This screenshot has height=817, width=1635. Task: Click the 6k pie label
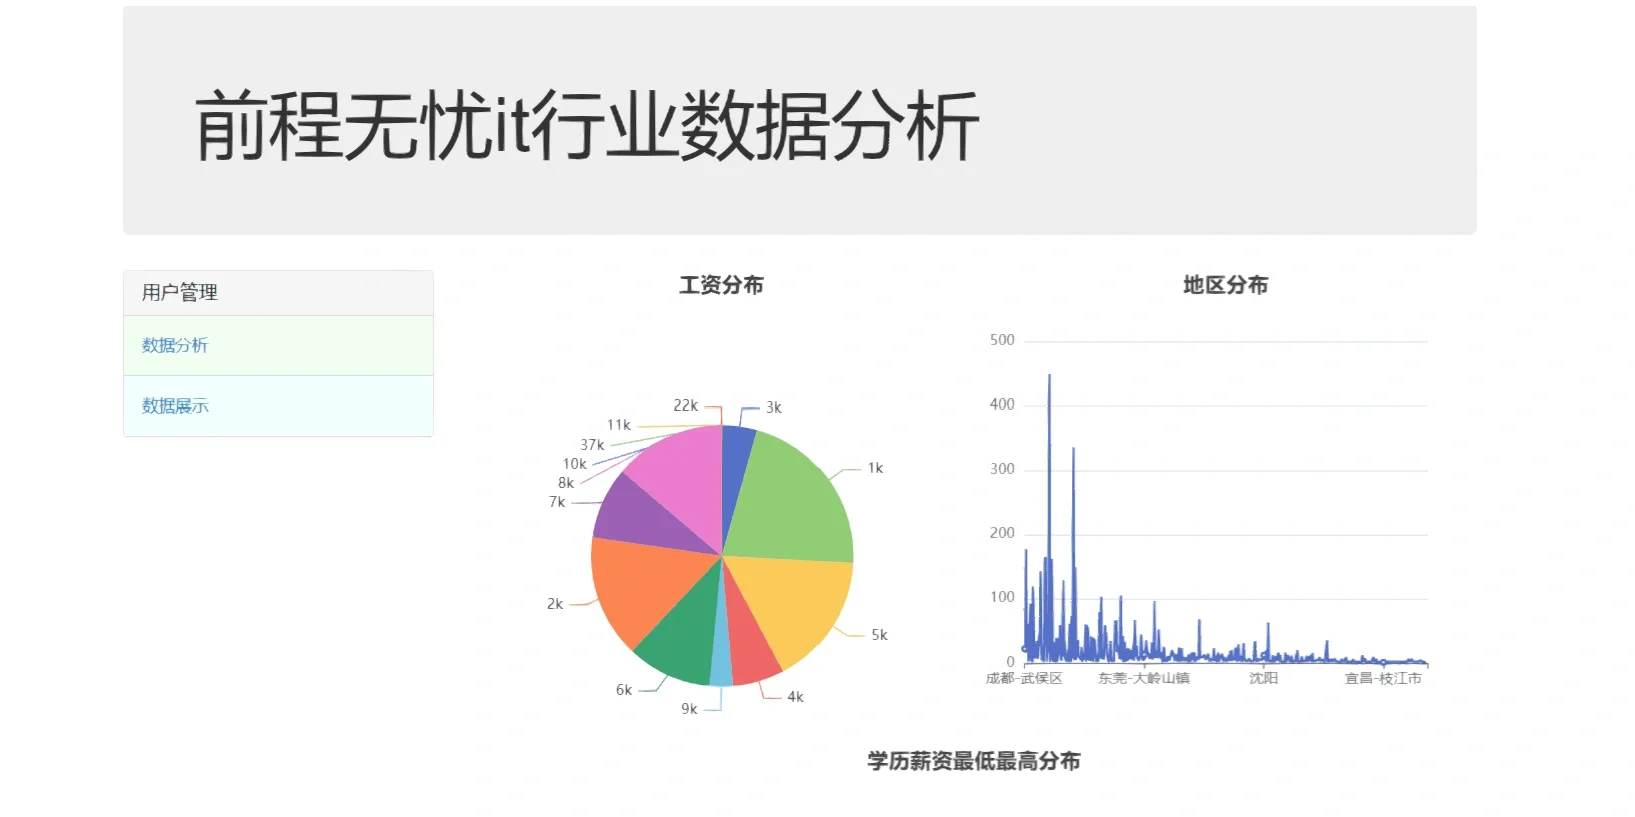624,690
